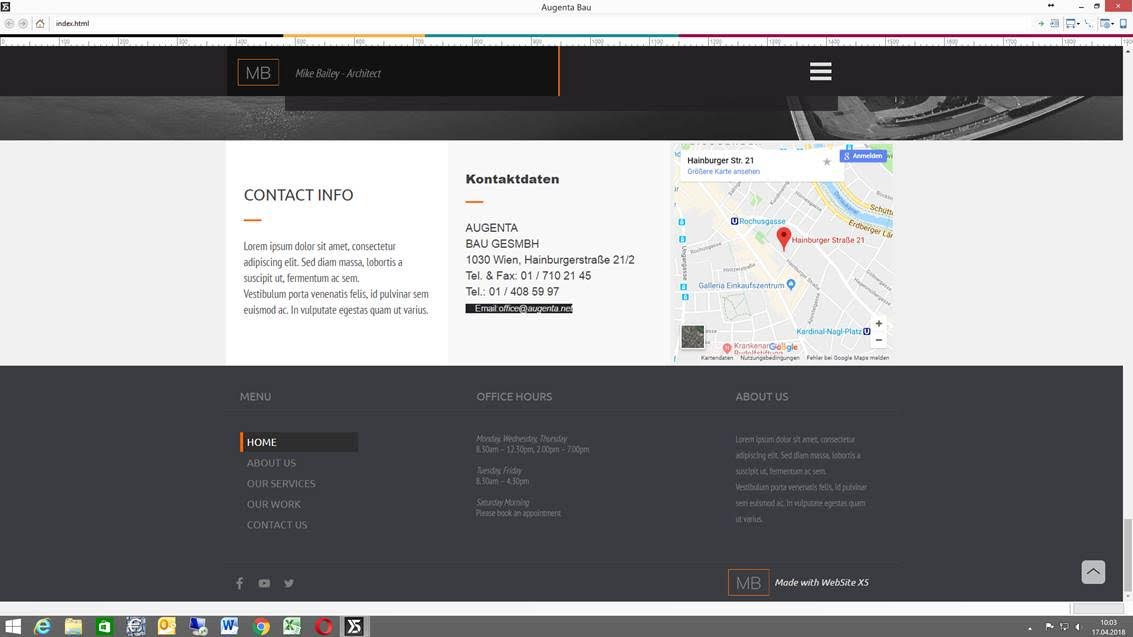Select HOME in the footer menu

(262, 442)
